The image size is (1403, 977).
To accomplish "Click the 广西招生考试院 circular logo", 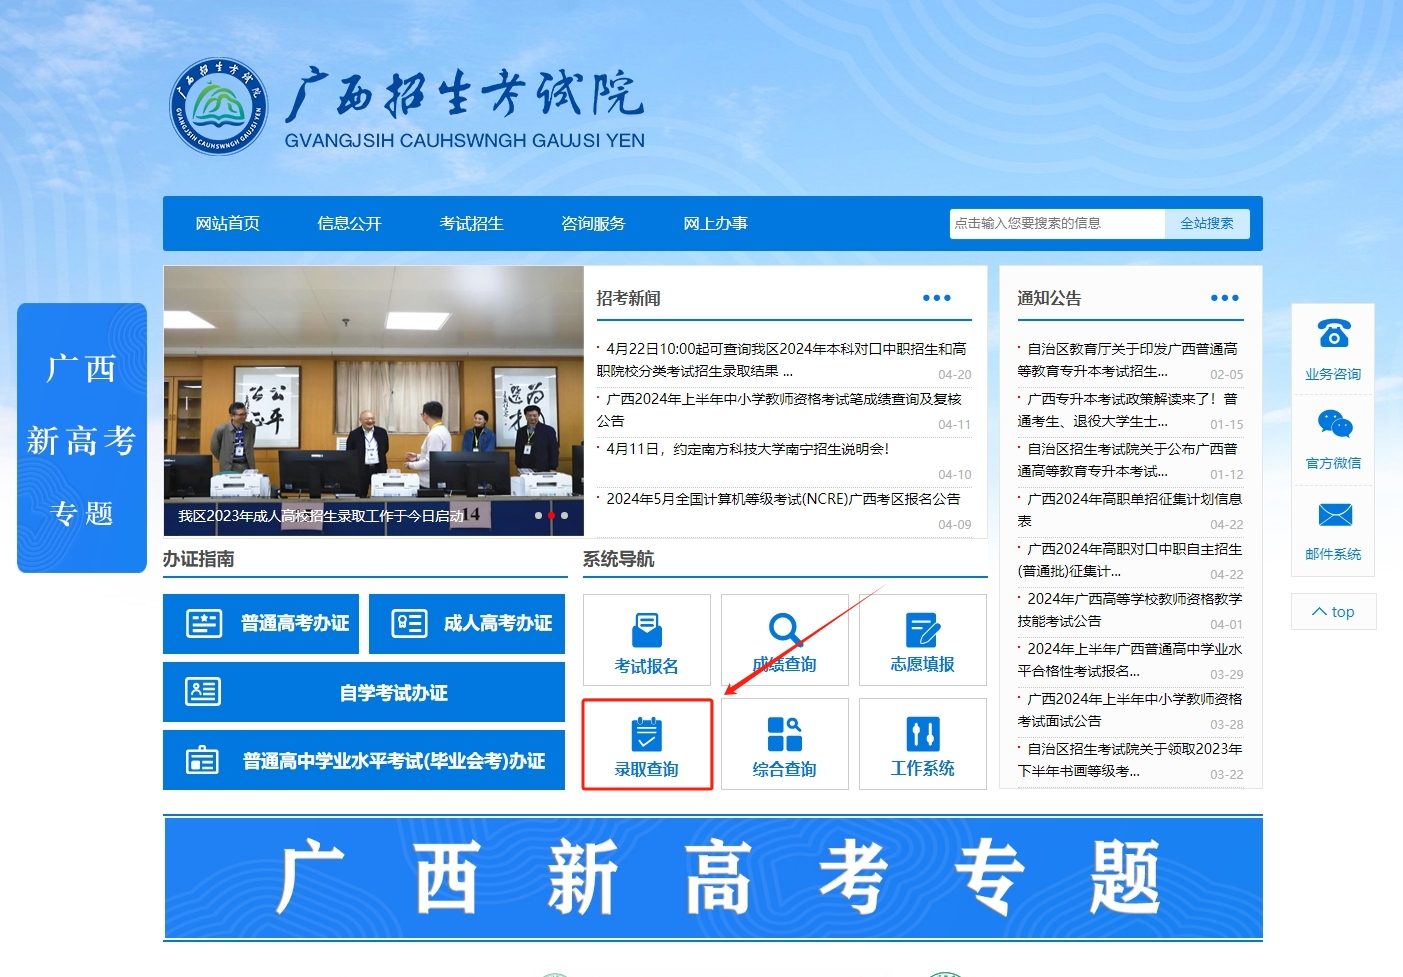I will point(219,106).
